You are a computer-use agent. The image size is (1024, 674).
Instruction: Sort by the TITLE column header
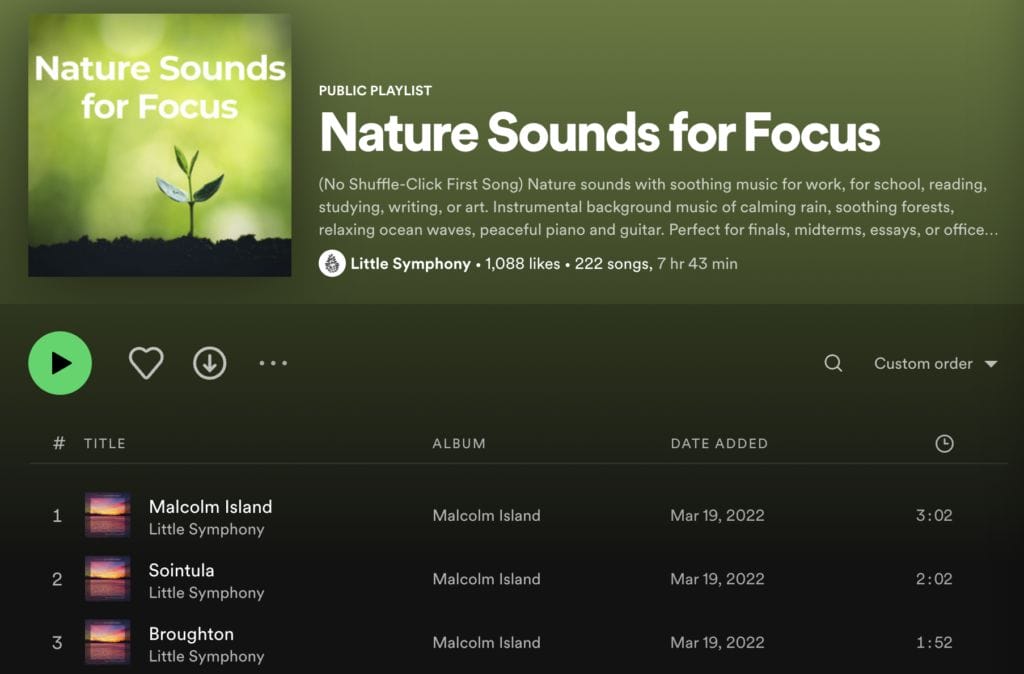click(105, 443)
